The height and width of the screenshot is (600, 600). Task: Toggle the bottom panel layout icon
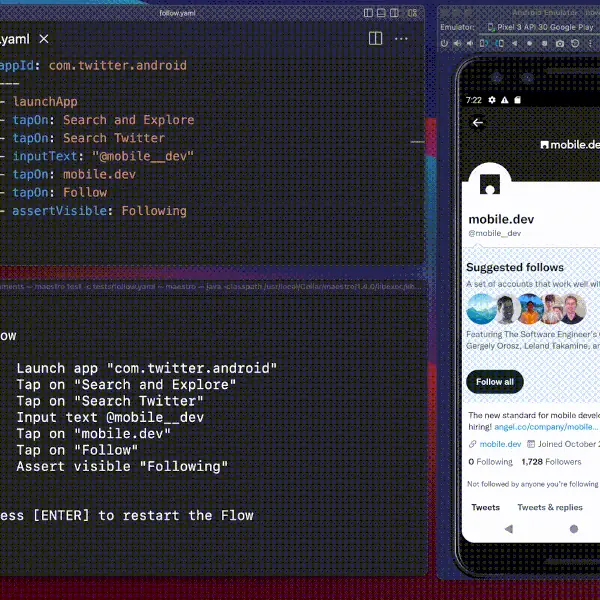[383, 13]
